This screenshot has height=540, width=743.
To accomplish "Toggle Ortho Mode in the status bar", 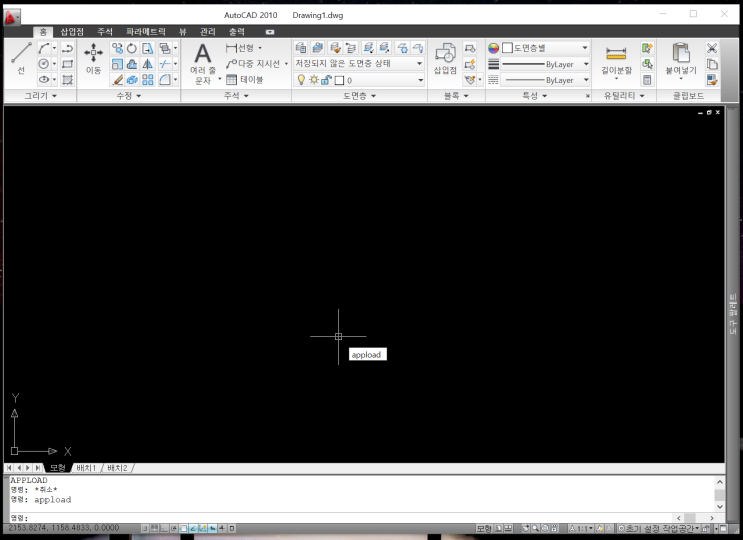I will coord(164,528).
